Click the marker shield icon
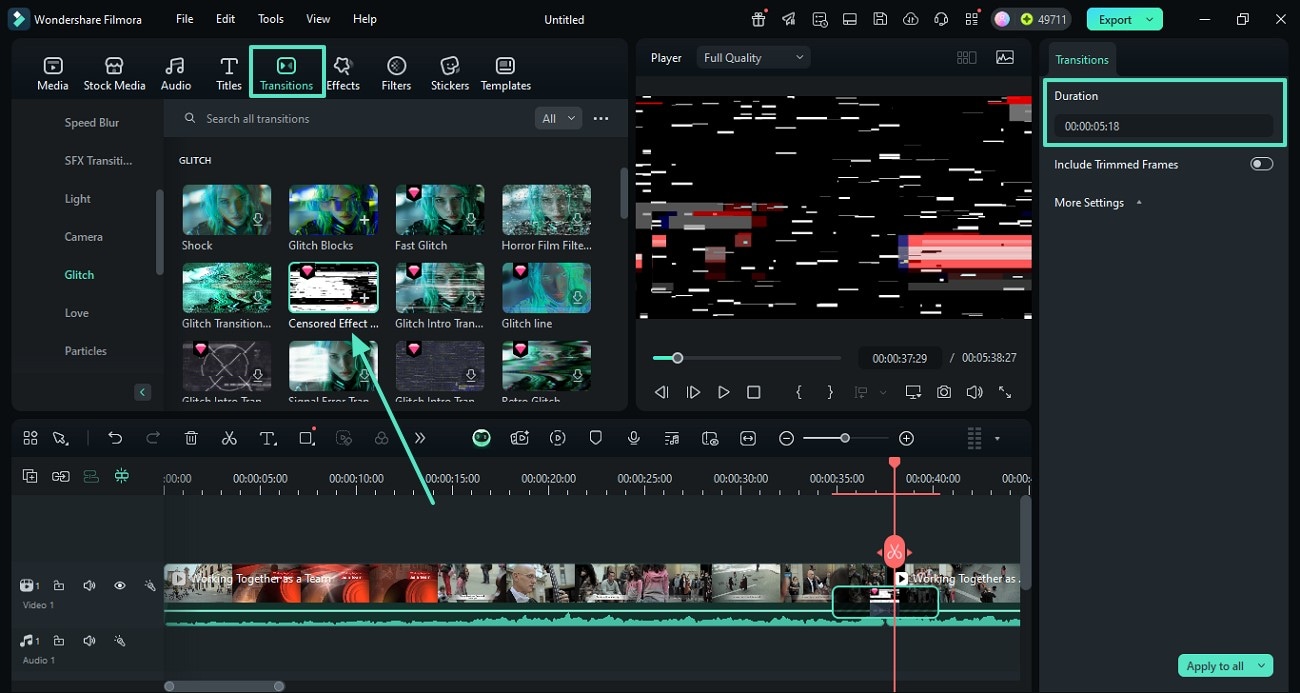This screenshot has width=1300, height=693. tap(596, 438)
